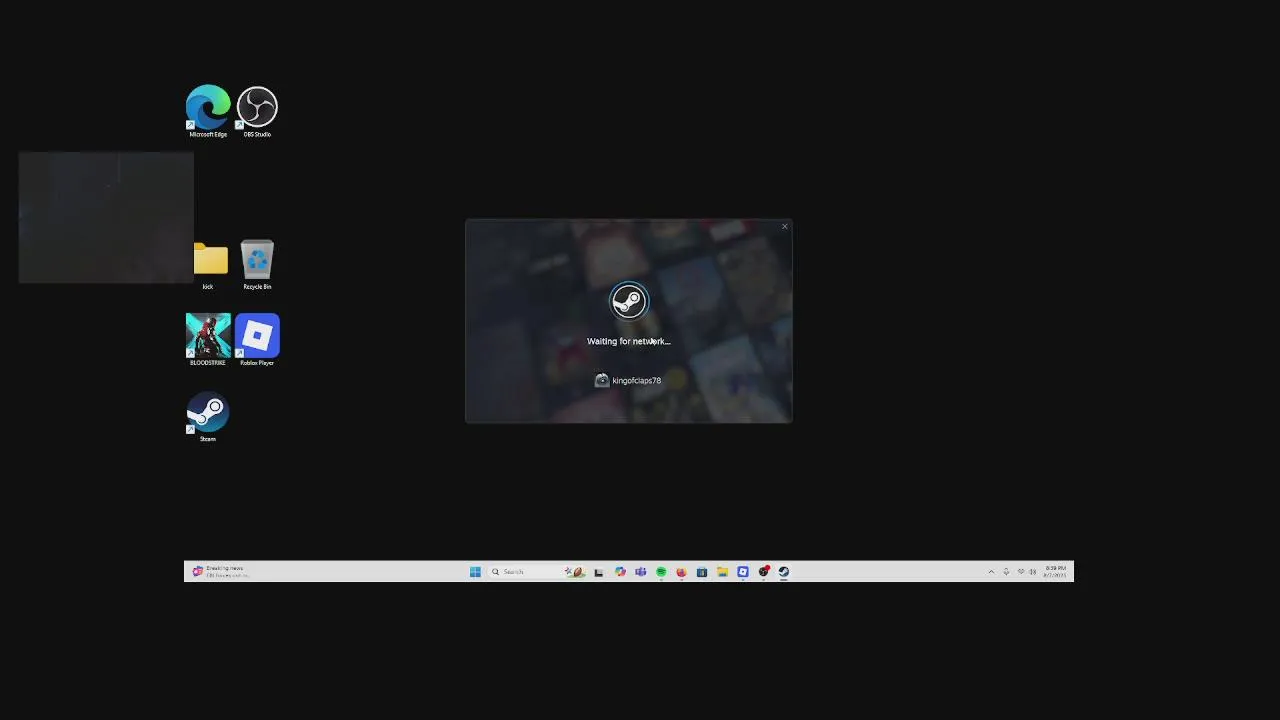
Task: Open the Windows Start menu
Action: [475, 572]
